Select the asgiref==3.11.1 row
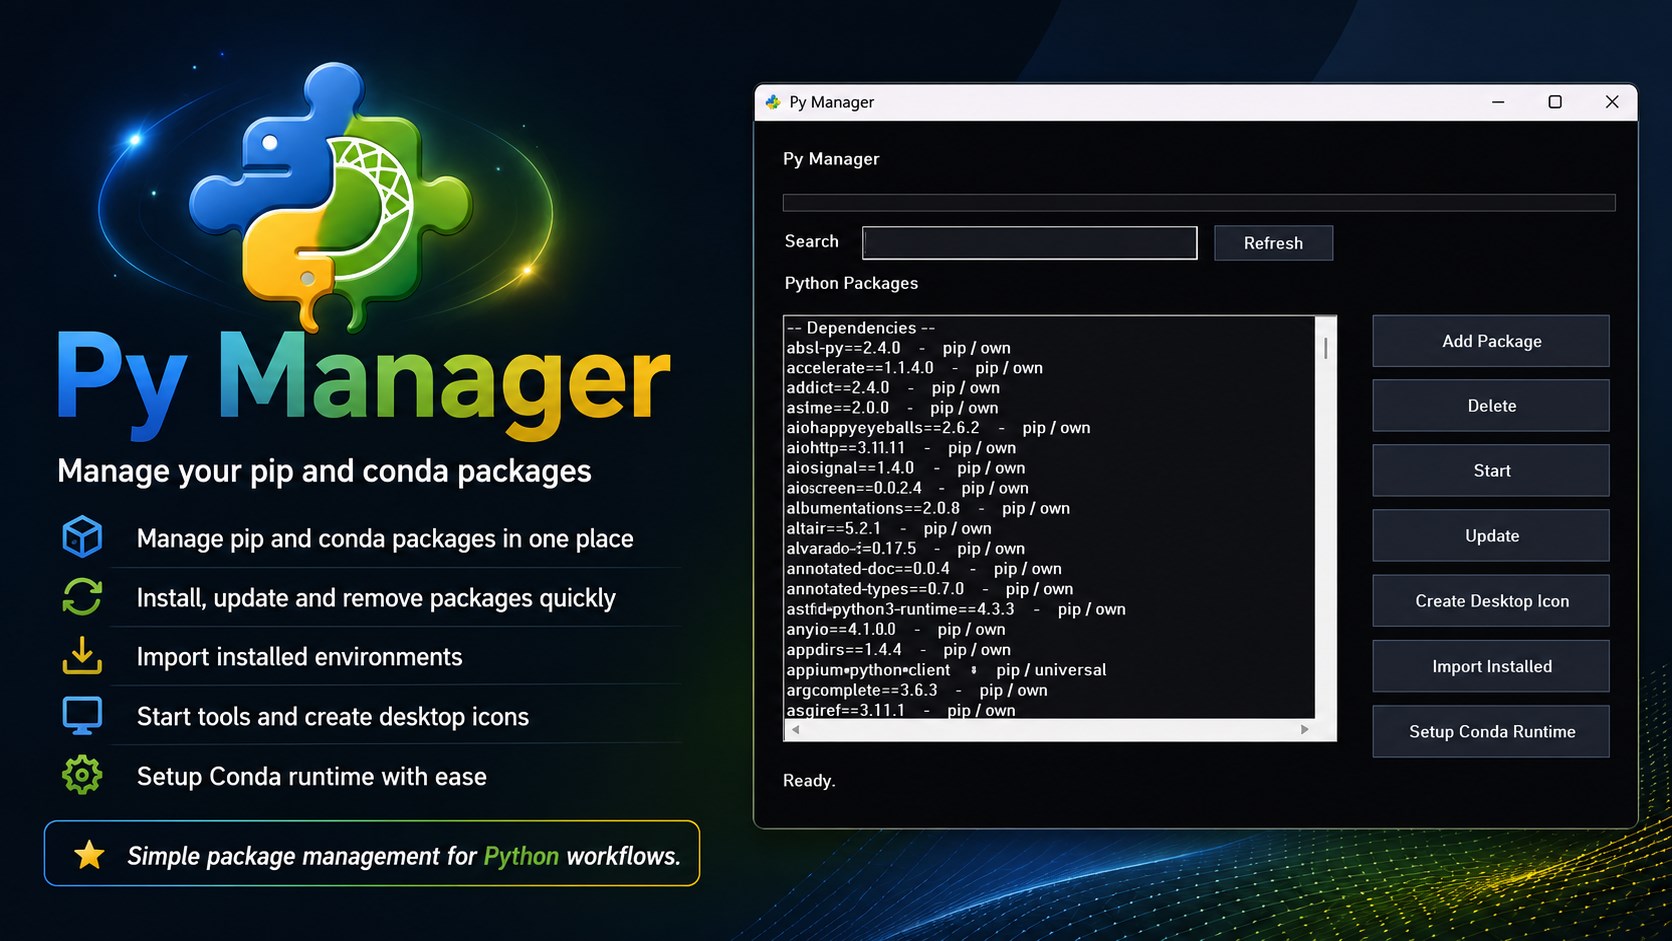This screenshot has width=1672, height=941. tap(1049, 710)
